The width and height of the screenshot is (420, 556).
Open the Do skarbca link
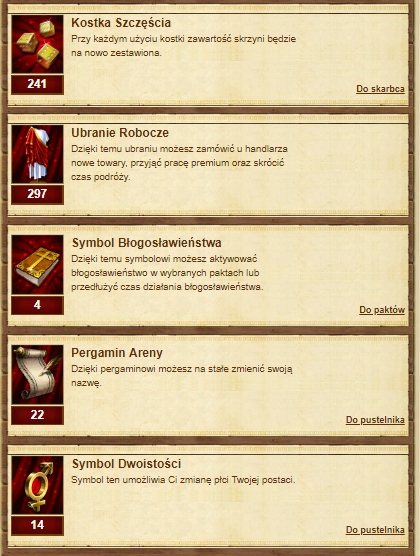click(380, 89)
